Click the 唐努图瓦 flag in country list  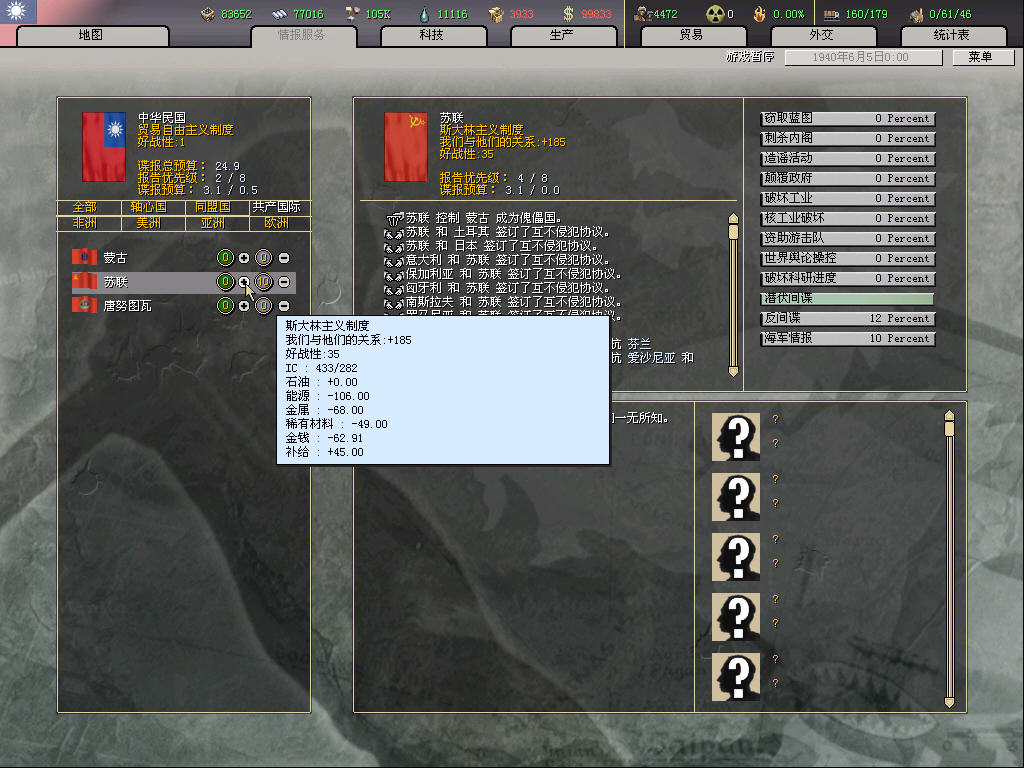click(x=84, y=305)
